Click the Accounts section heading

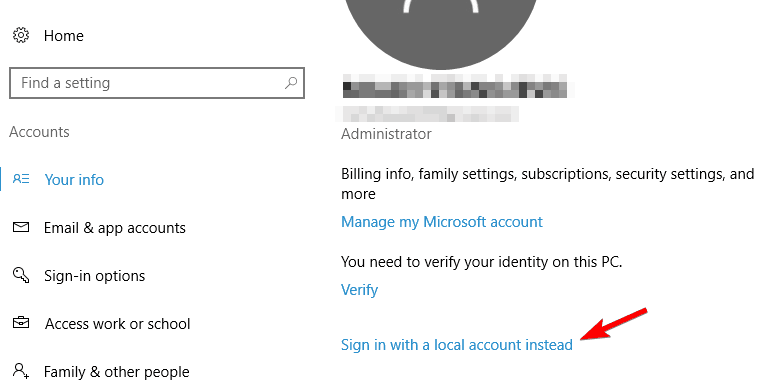pyautogui.click(x=39, y=132)
